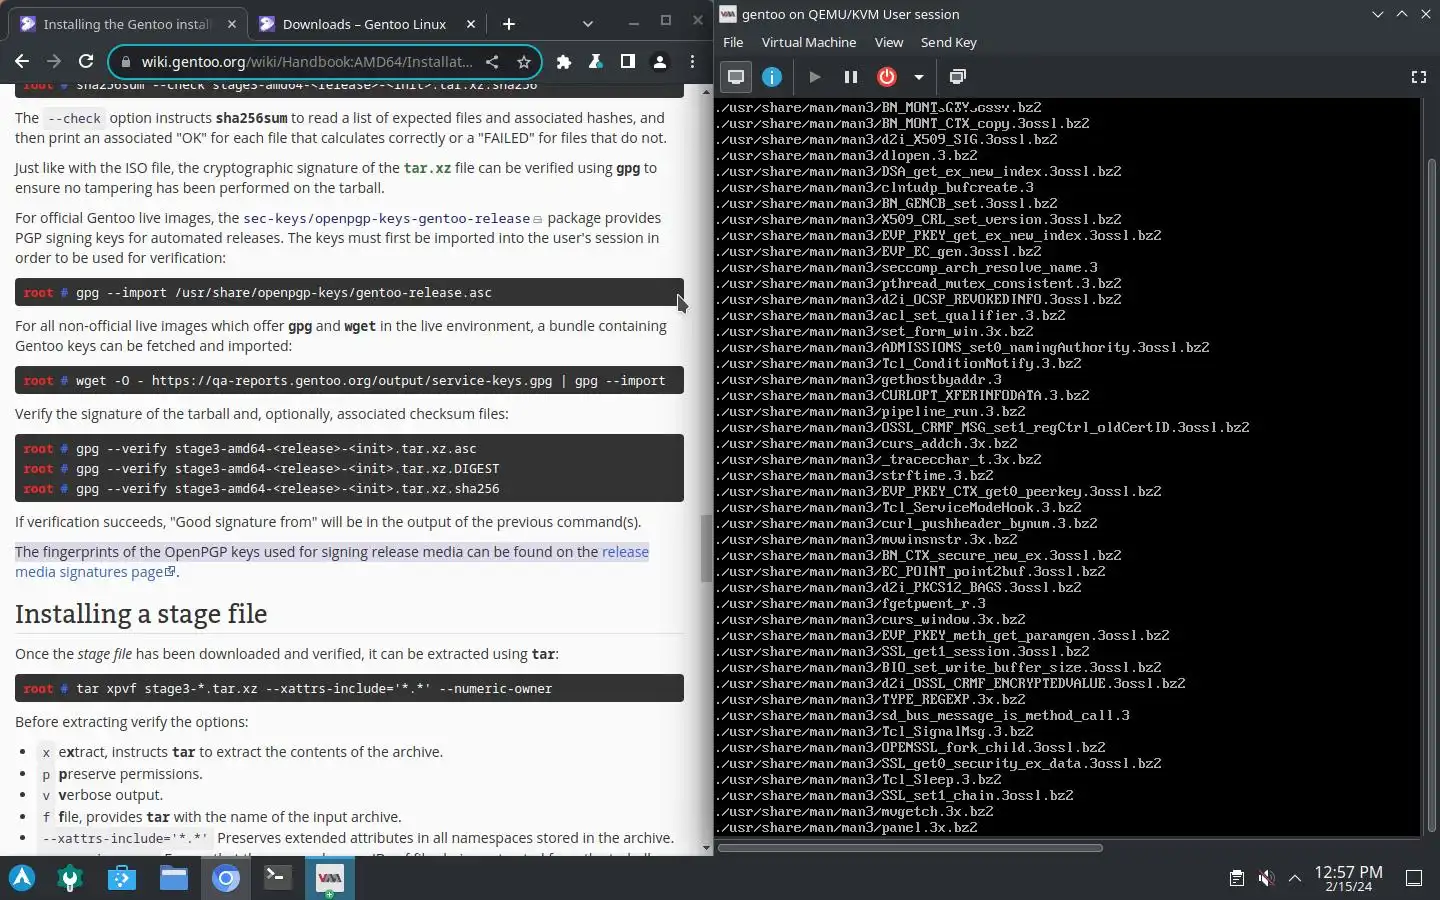Open the File menu in virt-manager

click(x=733, y=42)
